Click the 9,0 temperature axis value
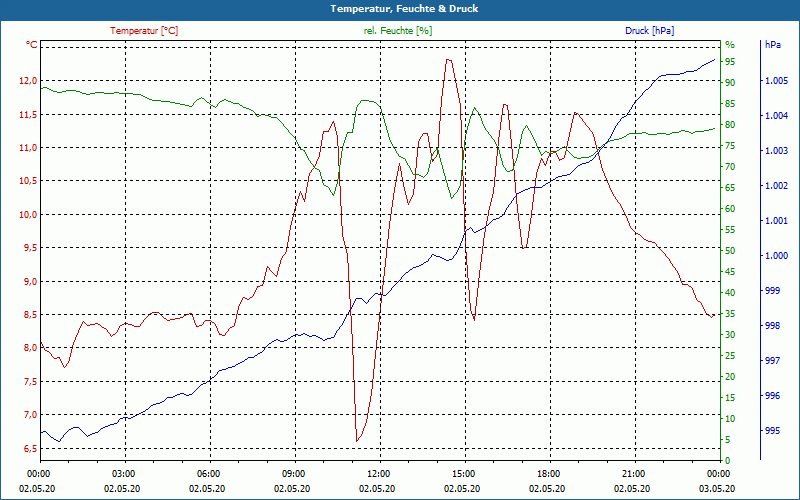 point(30,281)
